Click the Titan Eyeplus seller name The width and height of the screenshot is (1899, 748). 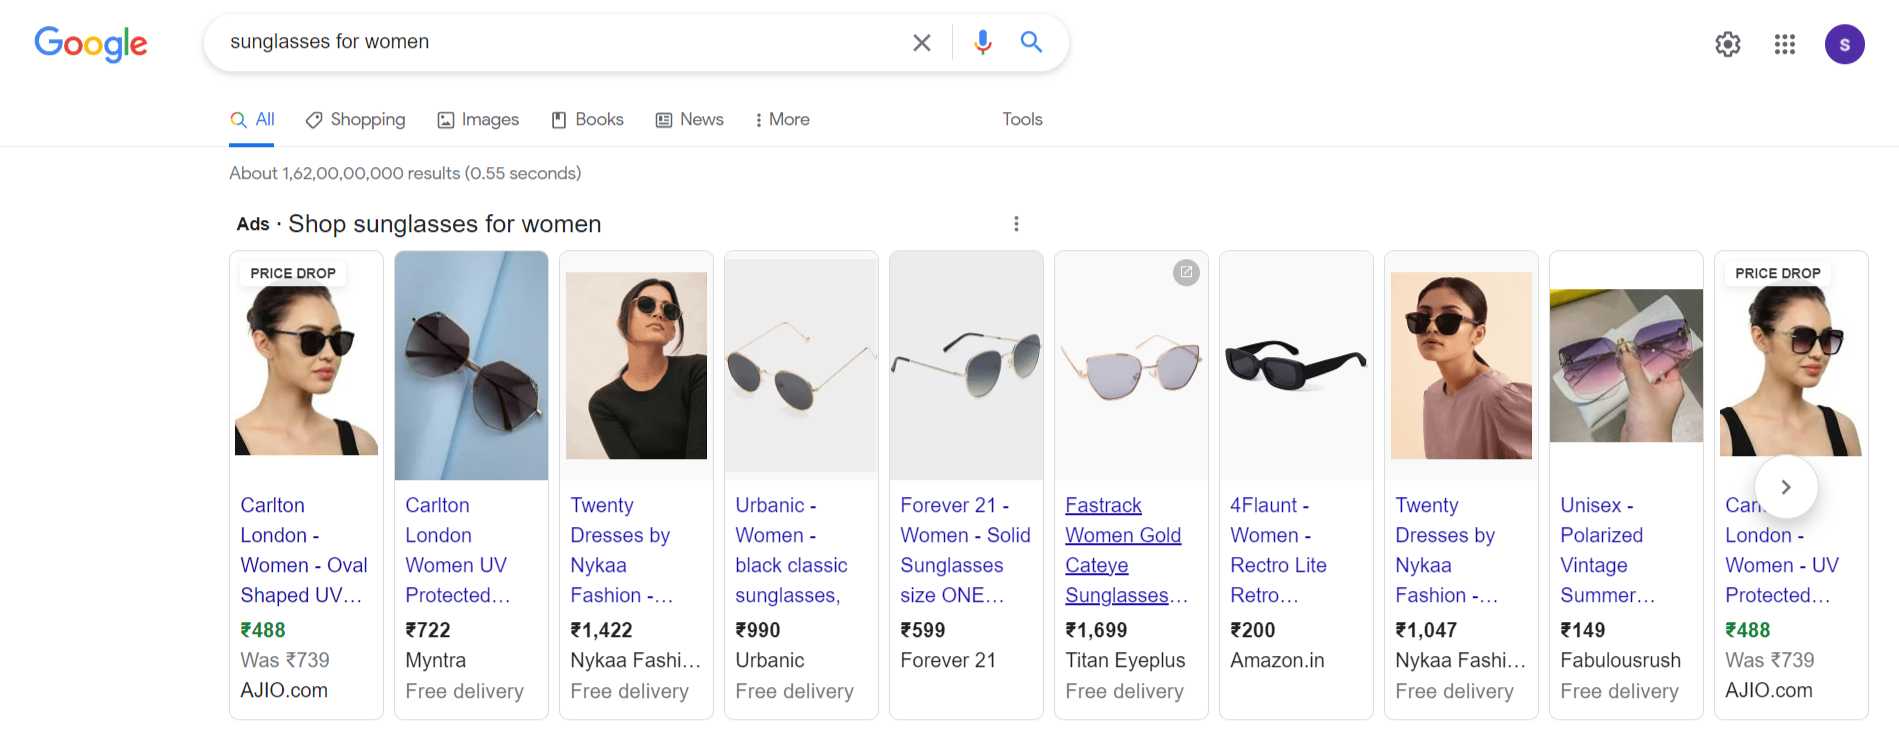1125,660
